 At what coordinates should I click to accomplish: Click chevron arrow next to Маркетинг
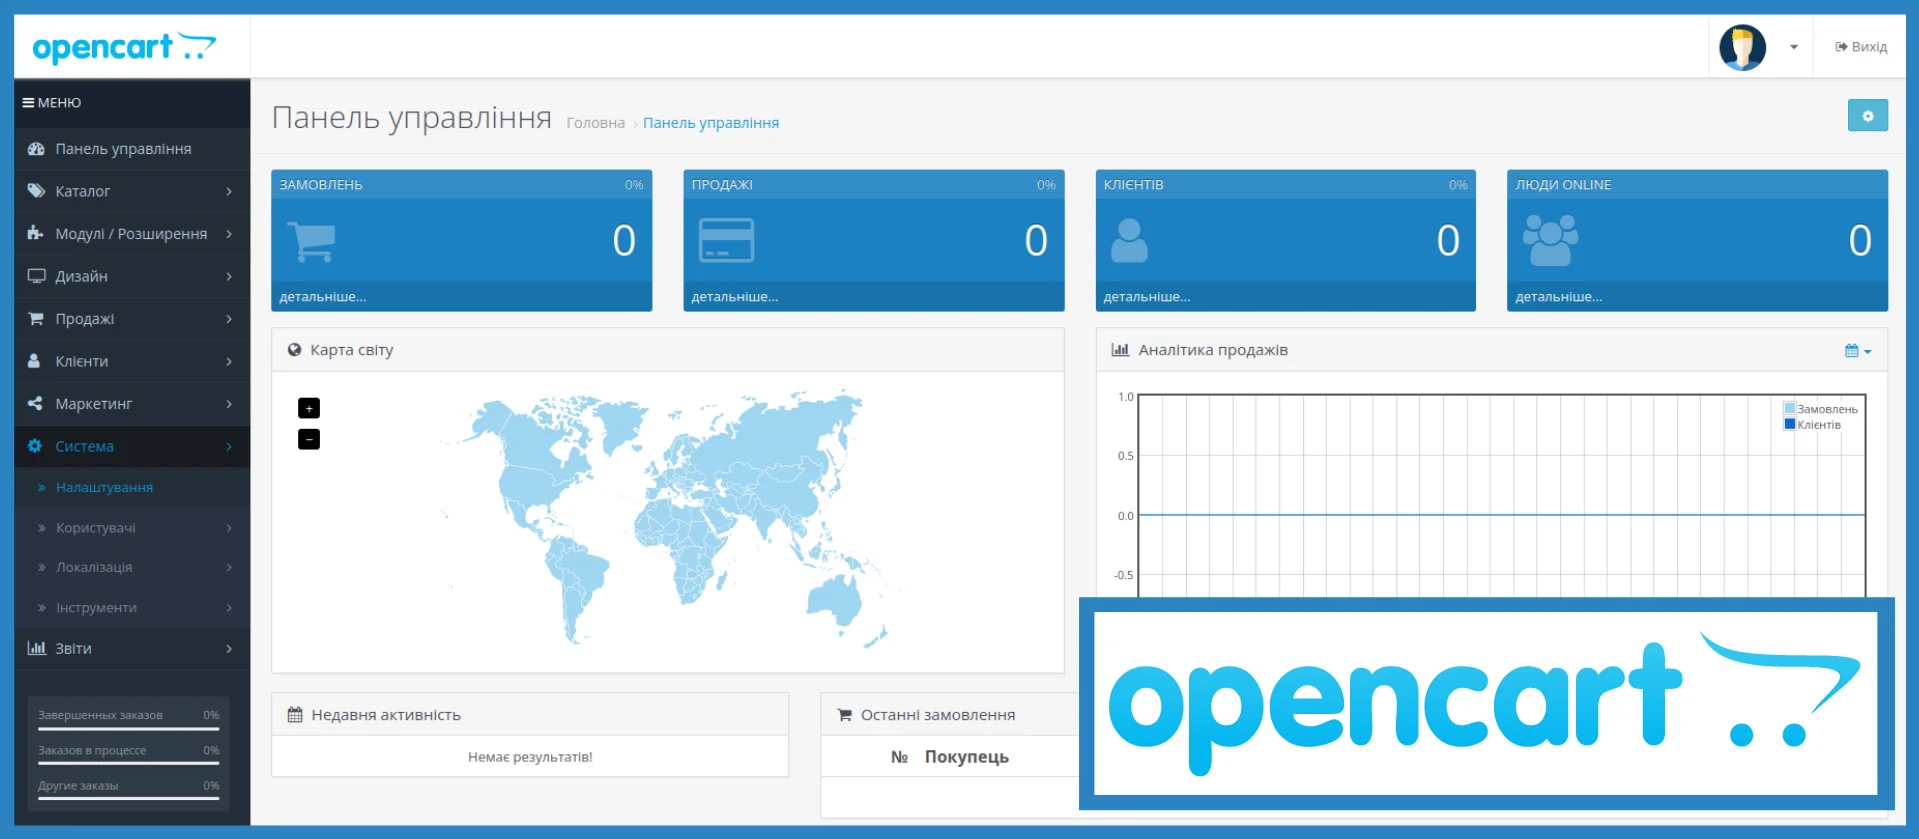pos(229,404)
